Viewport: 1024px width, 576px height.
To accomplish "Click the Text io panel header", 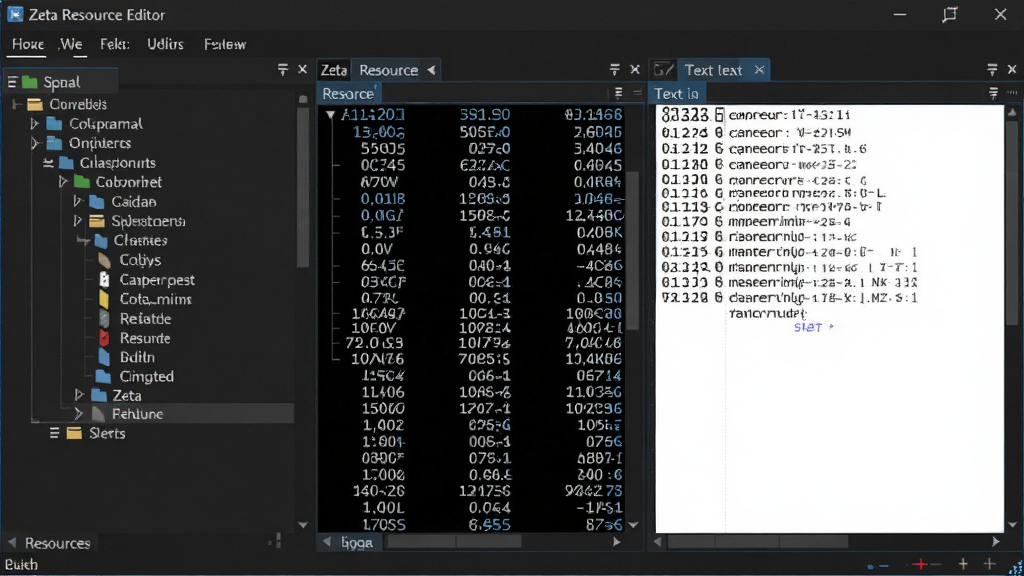I will click(677, 93).
